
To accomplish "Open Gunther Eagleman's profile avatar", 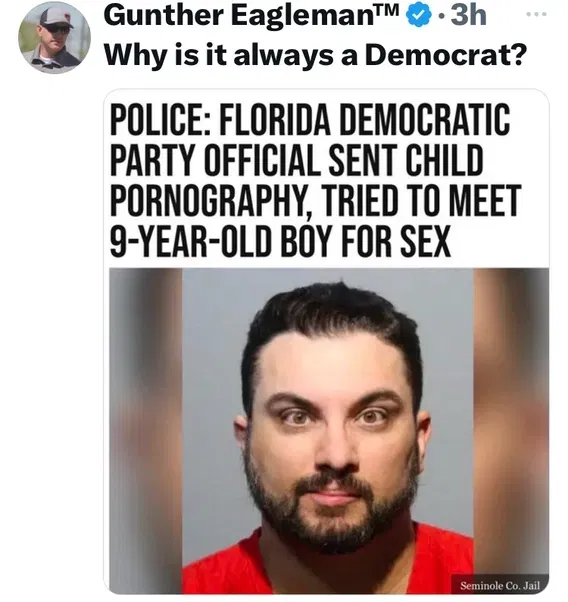I will click(x=55, y=36).
